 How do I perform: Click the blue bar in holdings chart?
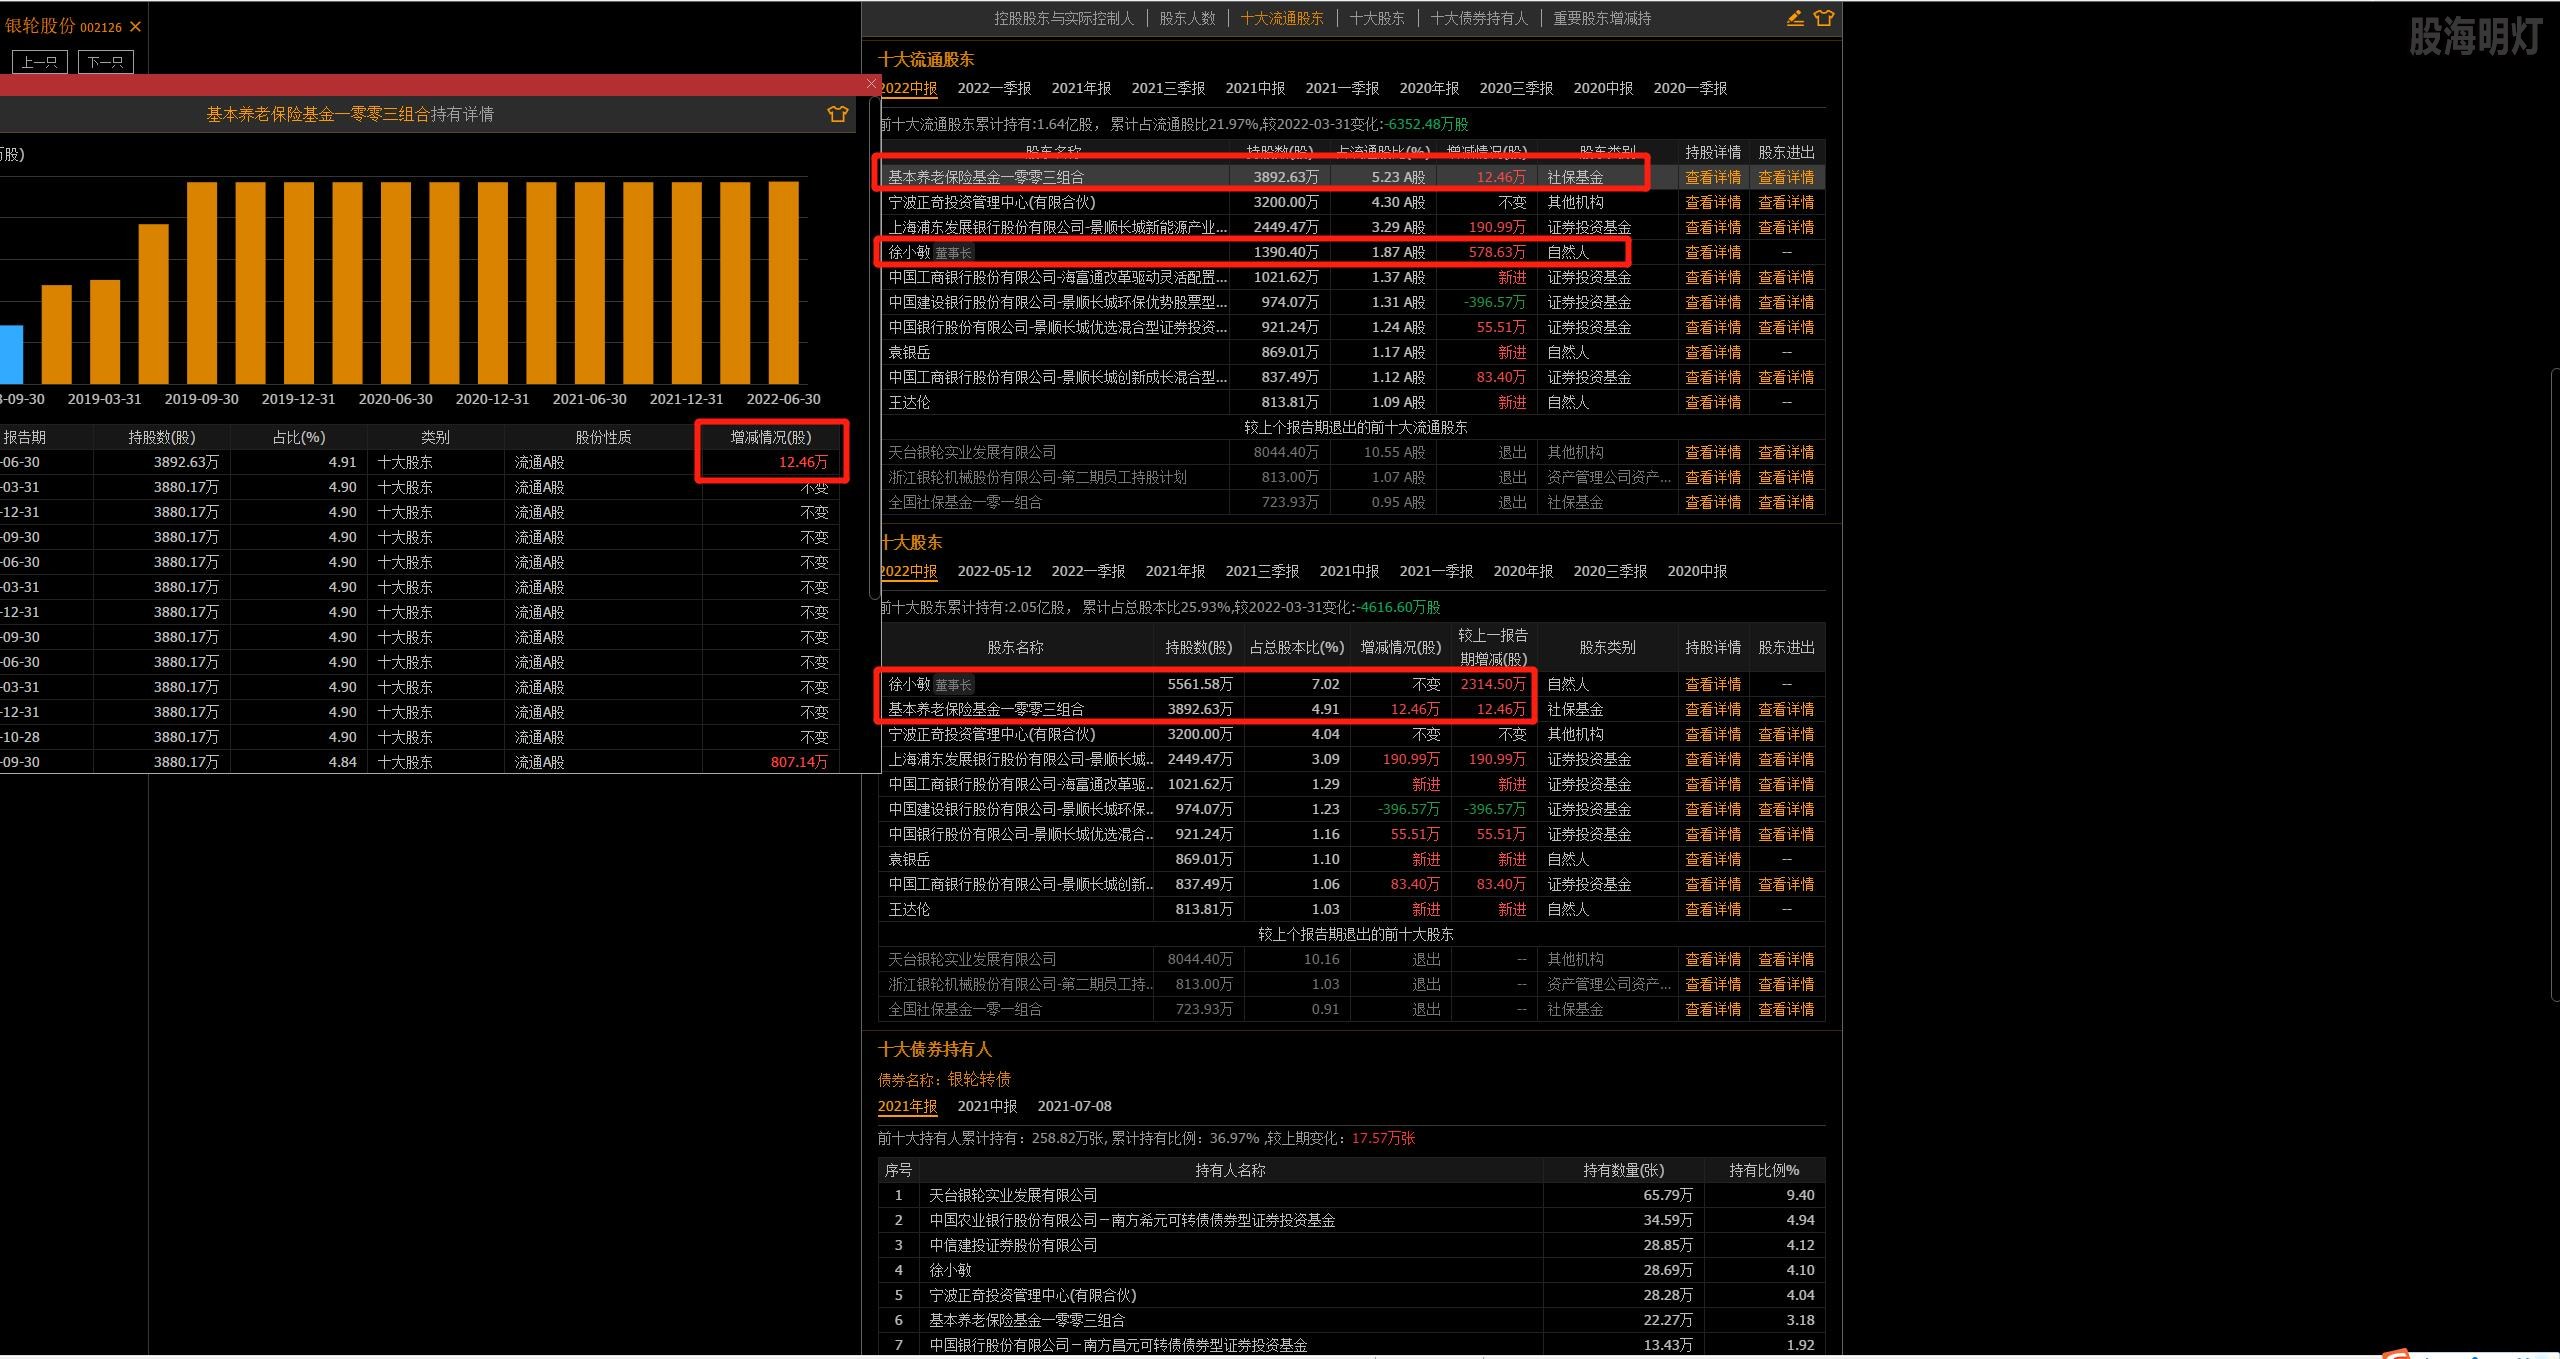point(11,354)
